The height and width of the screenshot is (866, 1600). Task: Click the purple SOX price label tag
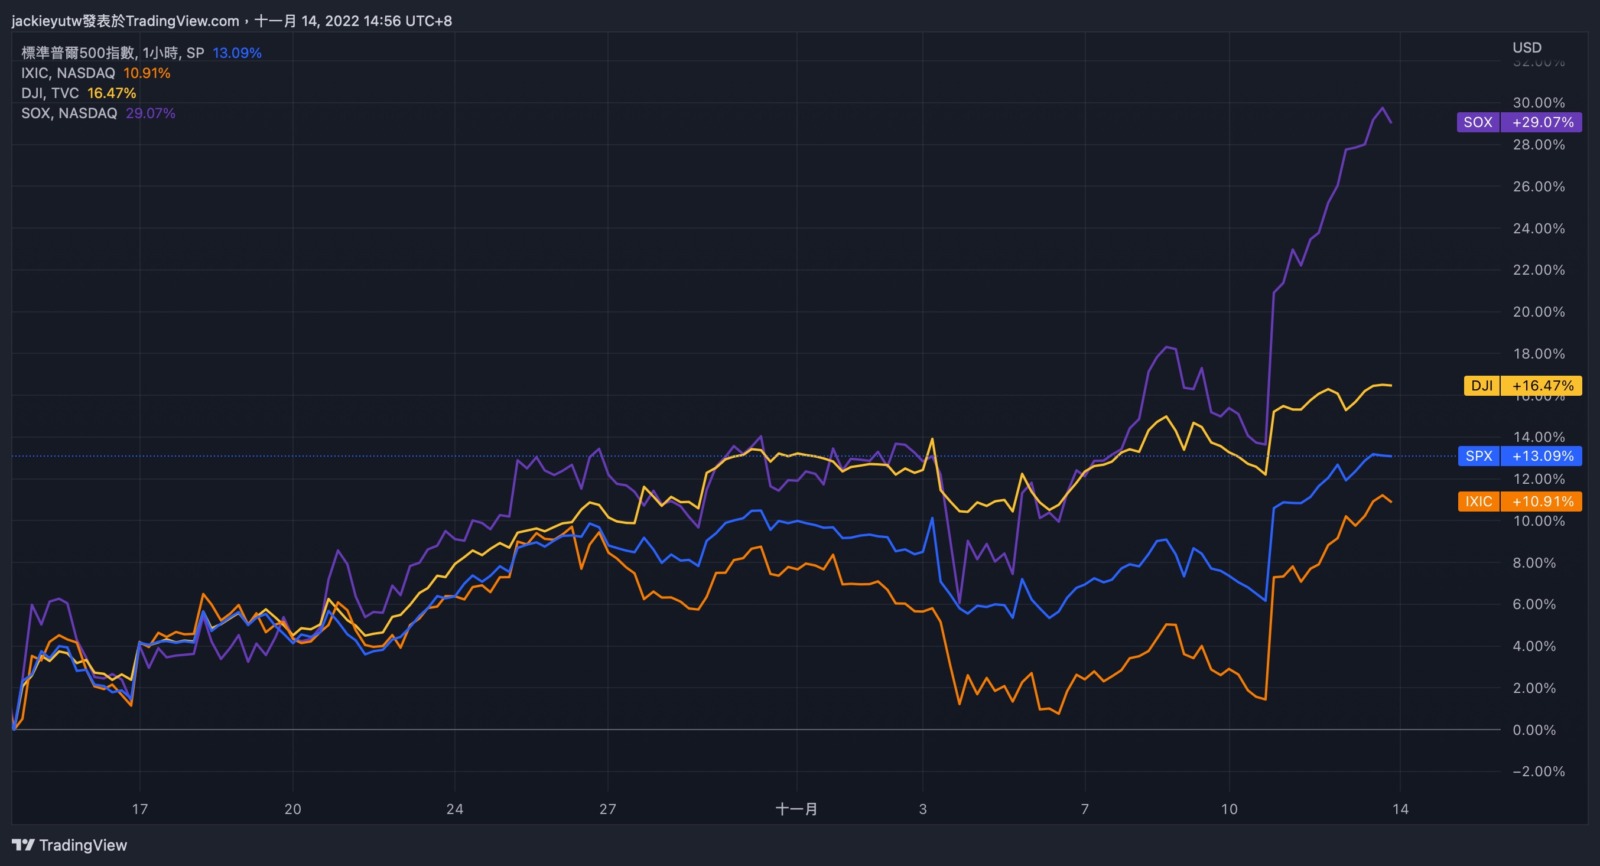coord(1519,122)
